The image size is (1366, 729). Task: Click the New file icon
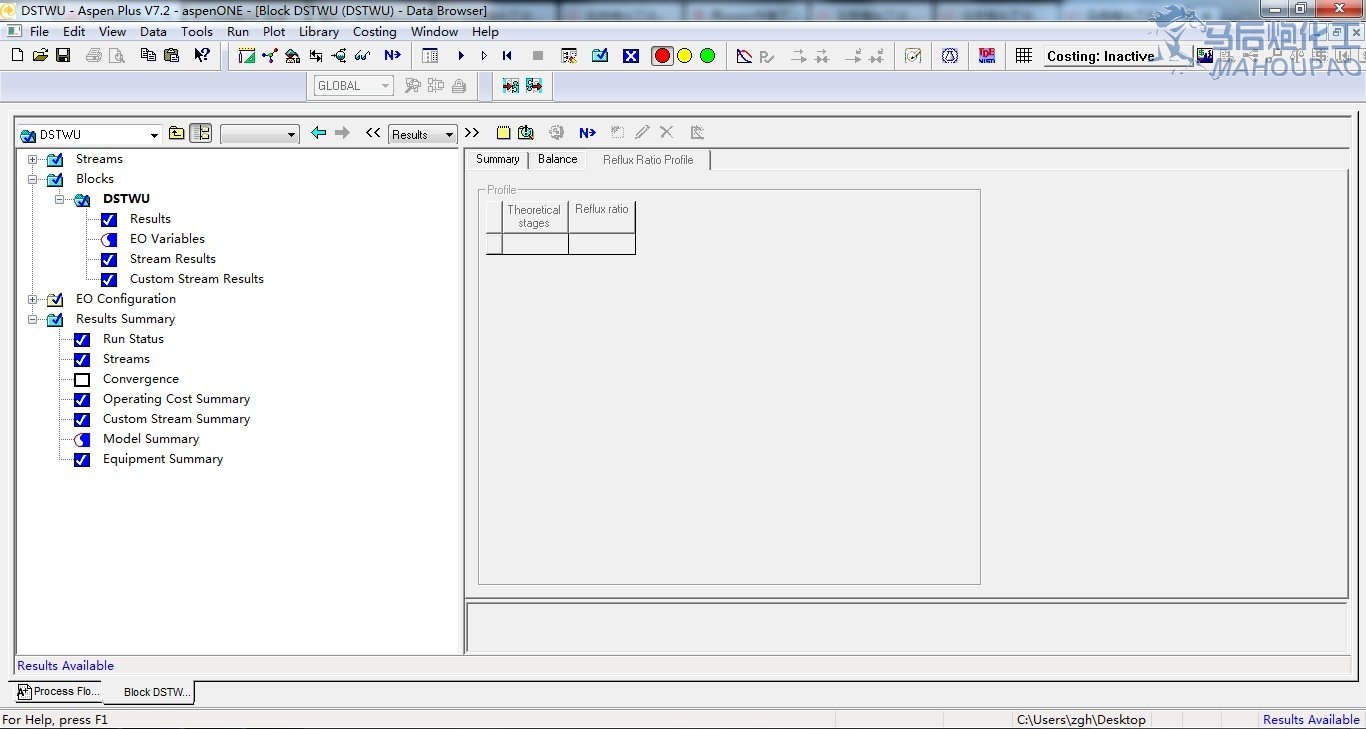point(17,56)
